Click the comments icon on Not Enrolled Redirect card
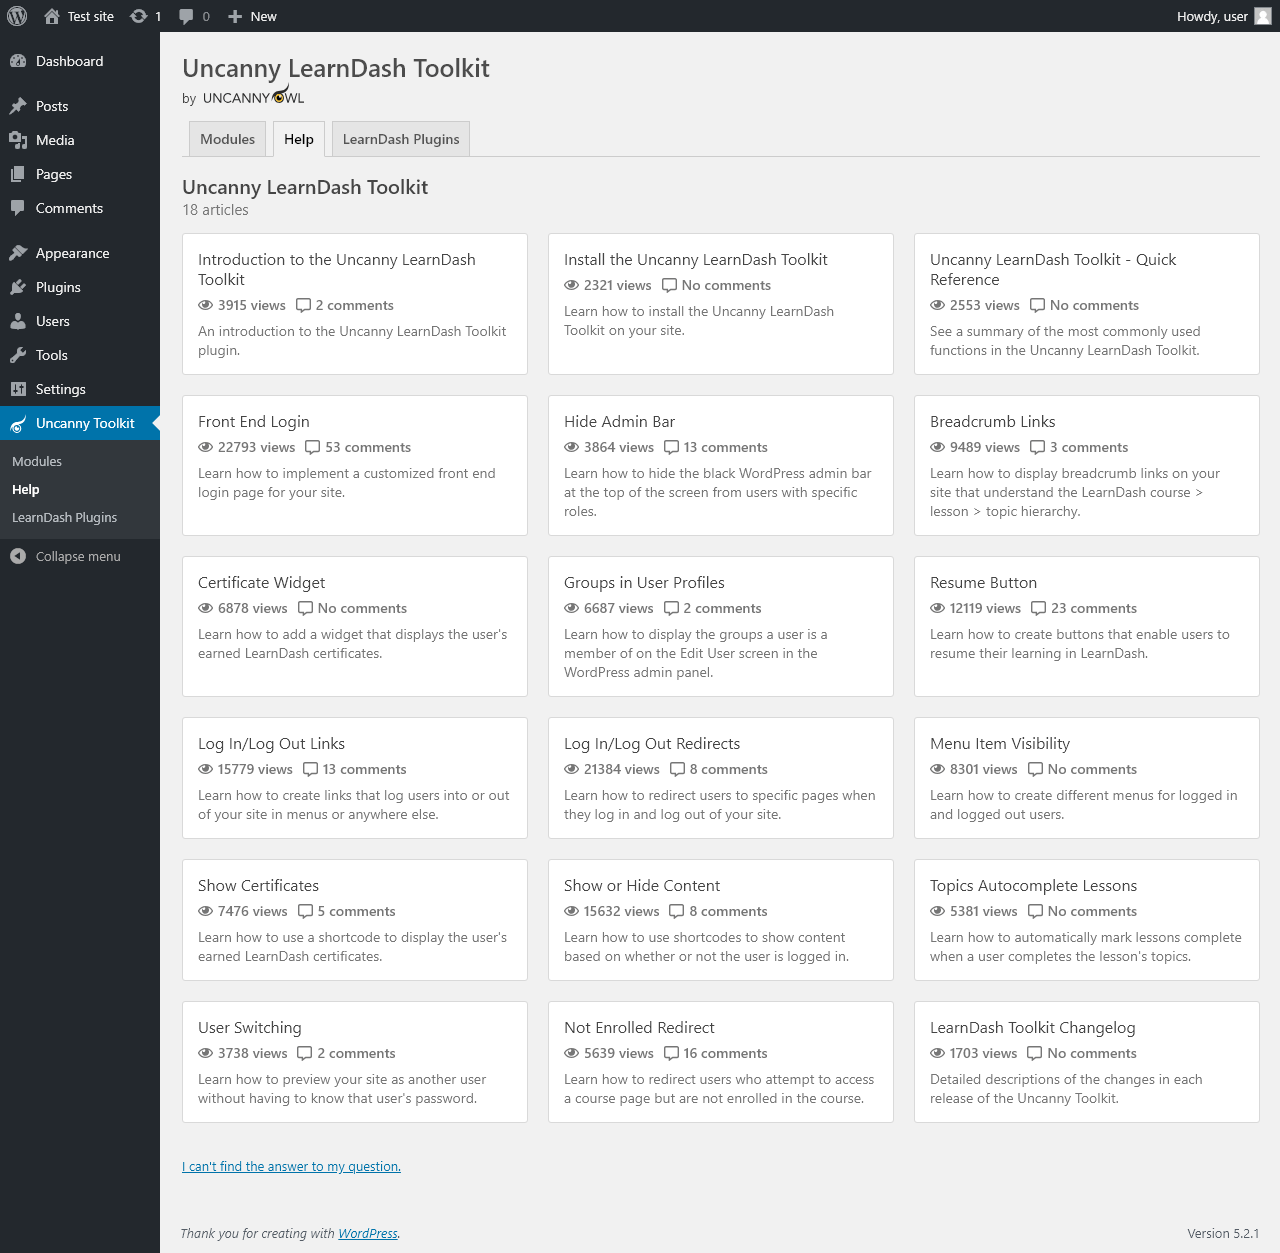Screen dimensions: 1280x1253 click(x=671, y=1053)
